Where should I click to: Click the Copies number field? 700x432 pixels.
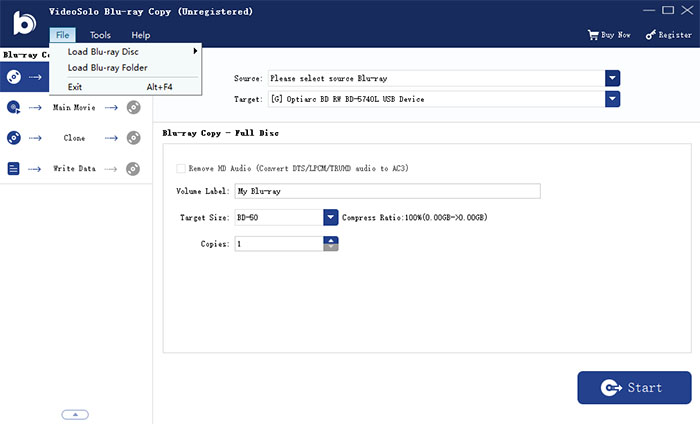coord(279,244)
